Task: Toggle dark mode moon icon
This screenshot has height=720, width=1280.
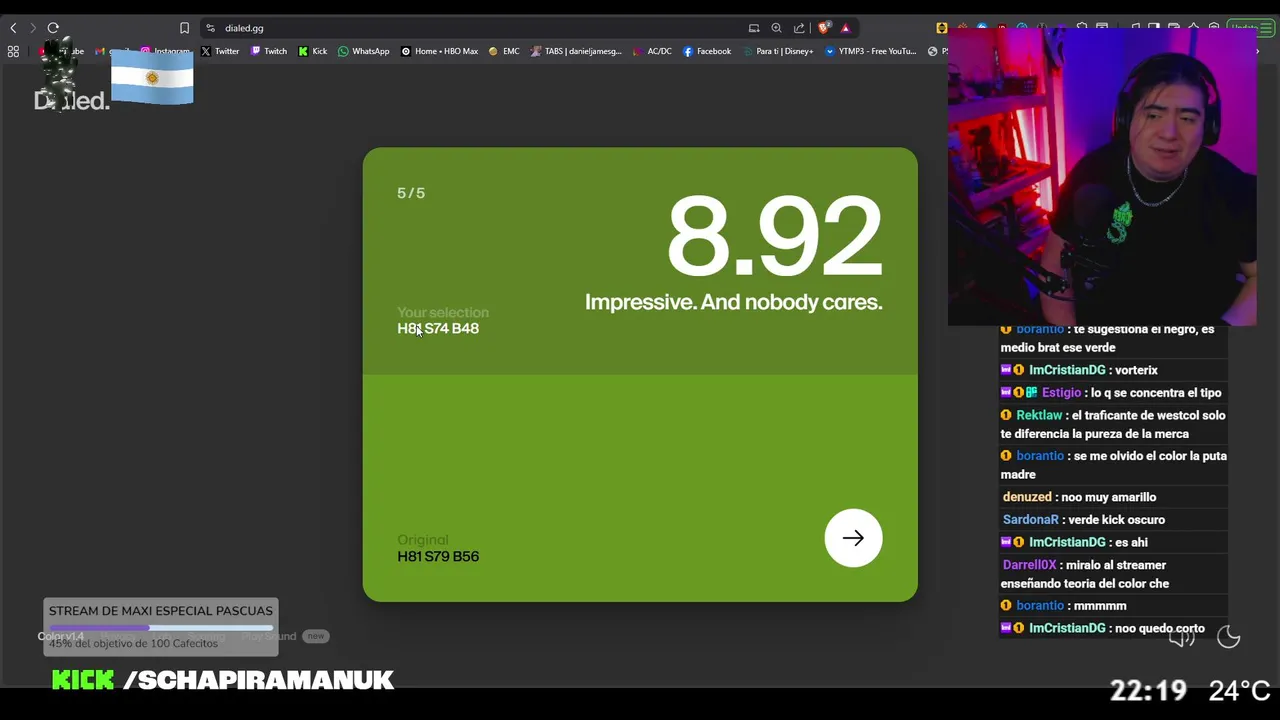Action: point(1228,637)
